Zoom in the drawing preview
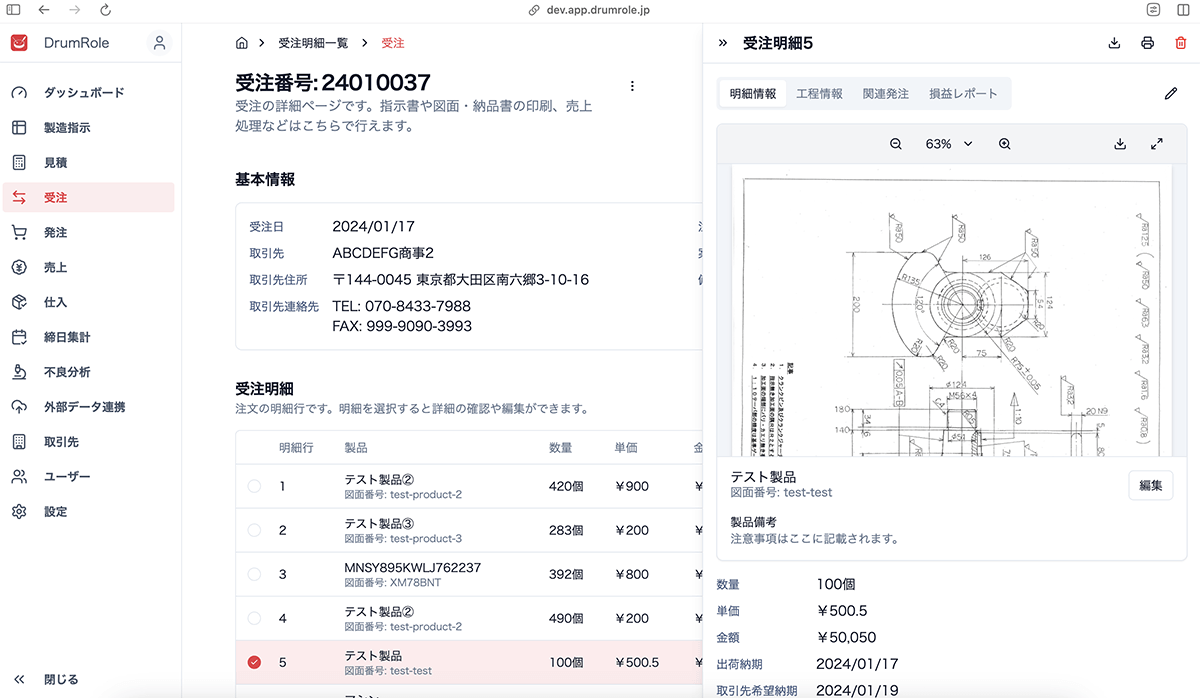1200x698 pixels. pos(1005,144)
